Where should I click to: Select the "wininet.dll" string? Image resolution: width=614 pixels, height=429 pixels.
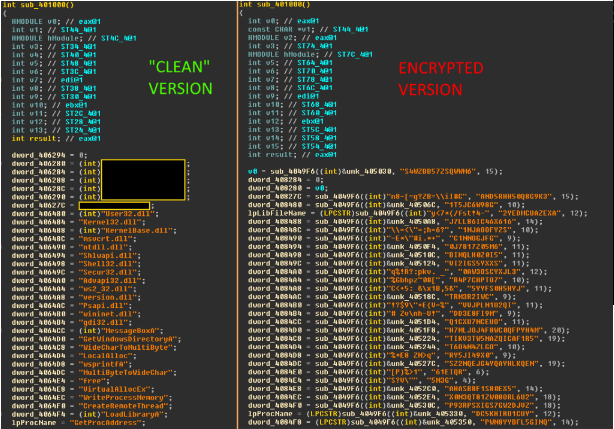pos(109,314)
